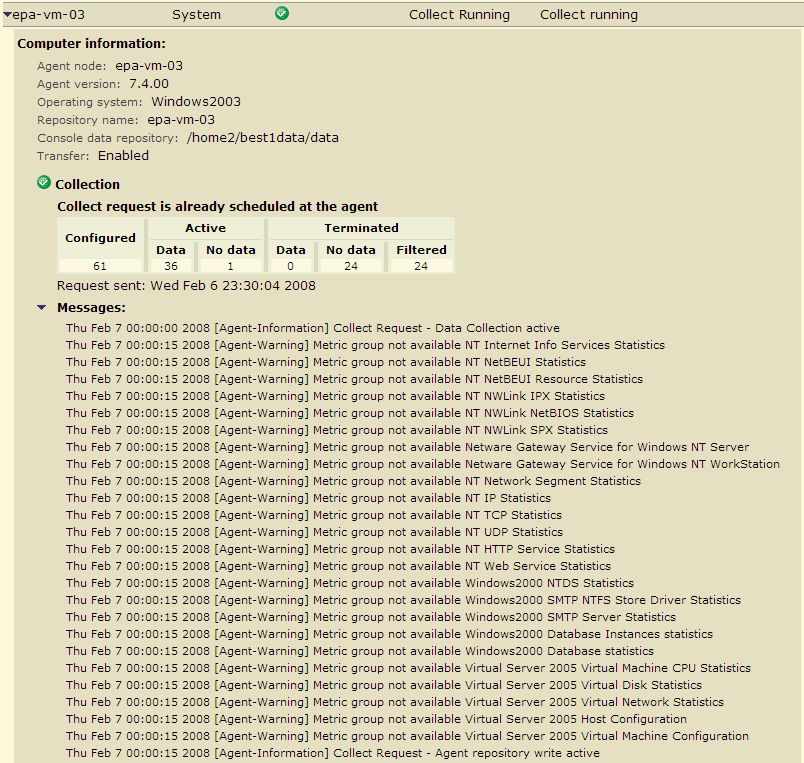This screenshot has width=804, height=763.
Task: Click the lowercase 'Collect running' status text
Action: pos(589,15)
